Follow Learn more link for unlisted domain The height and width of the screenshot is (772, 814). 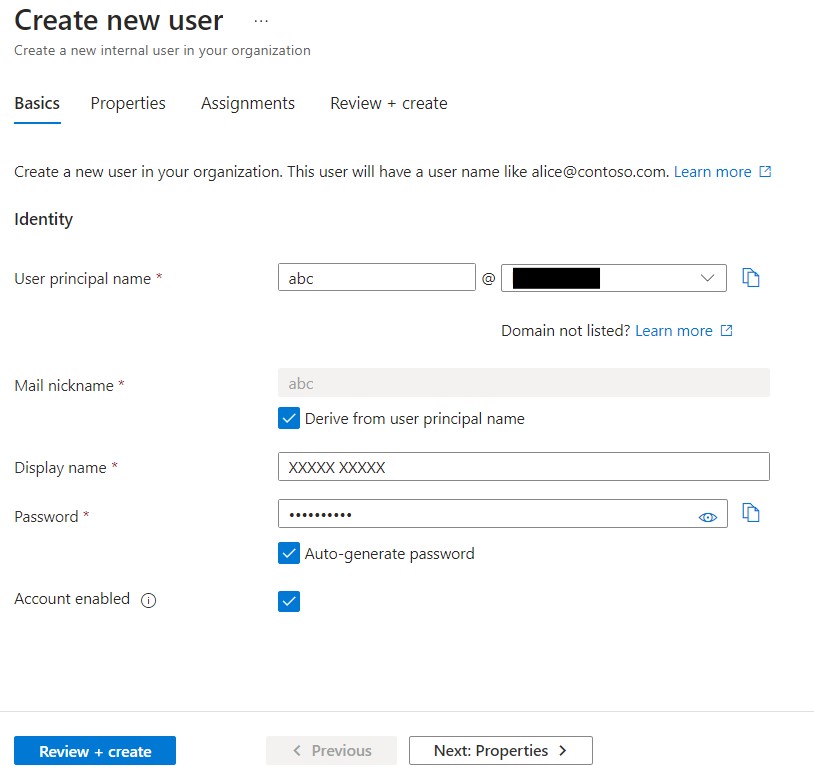tap(674, 331)
